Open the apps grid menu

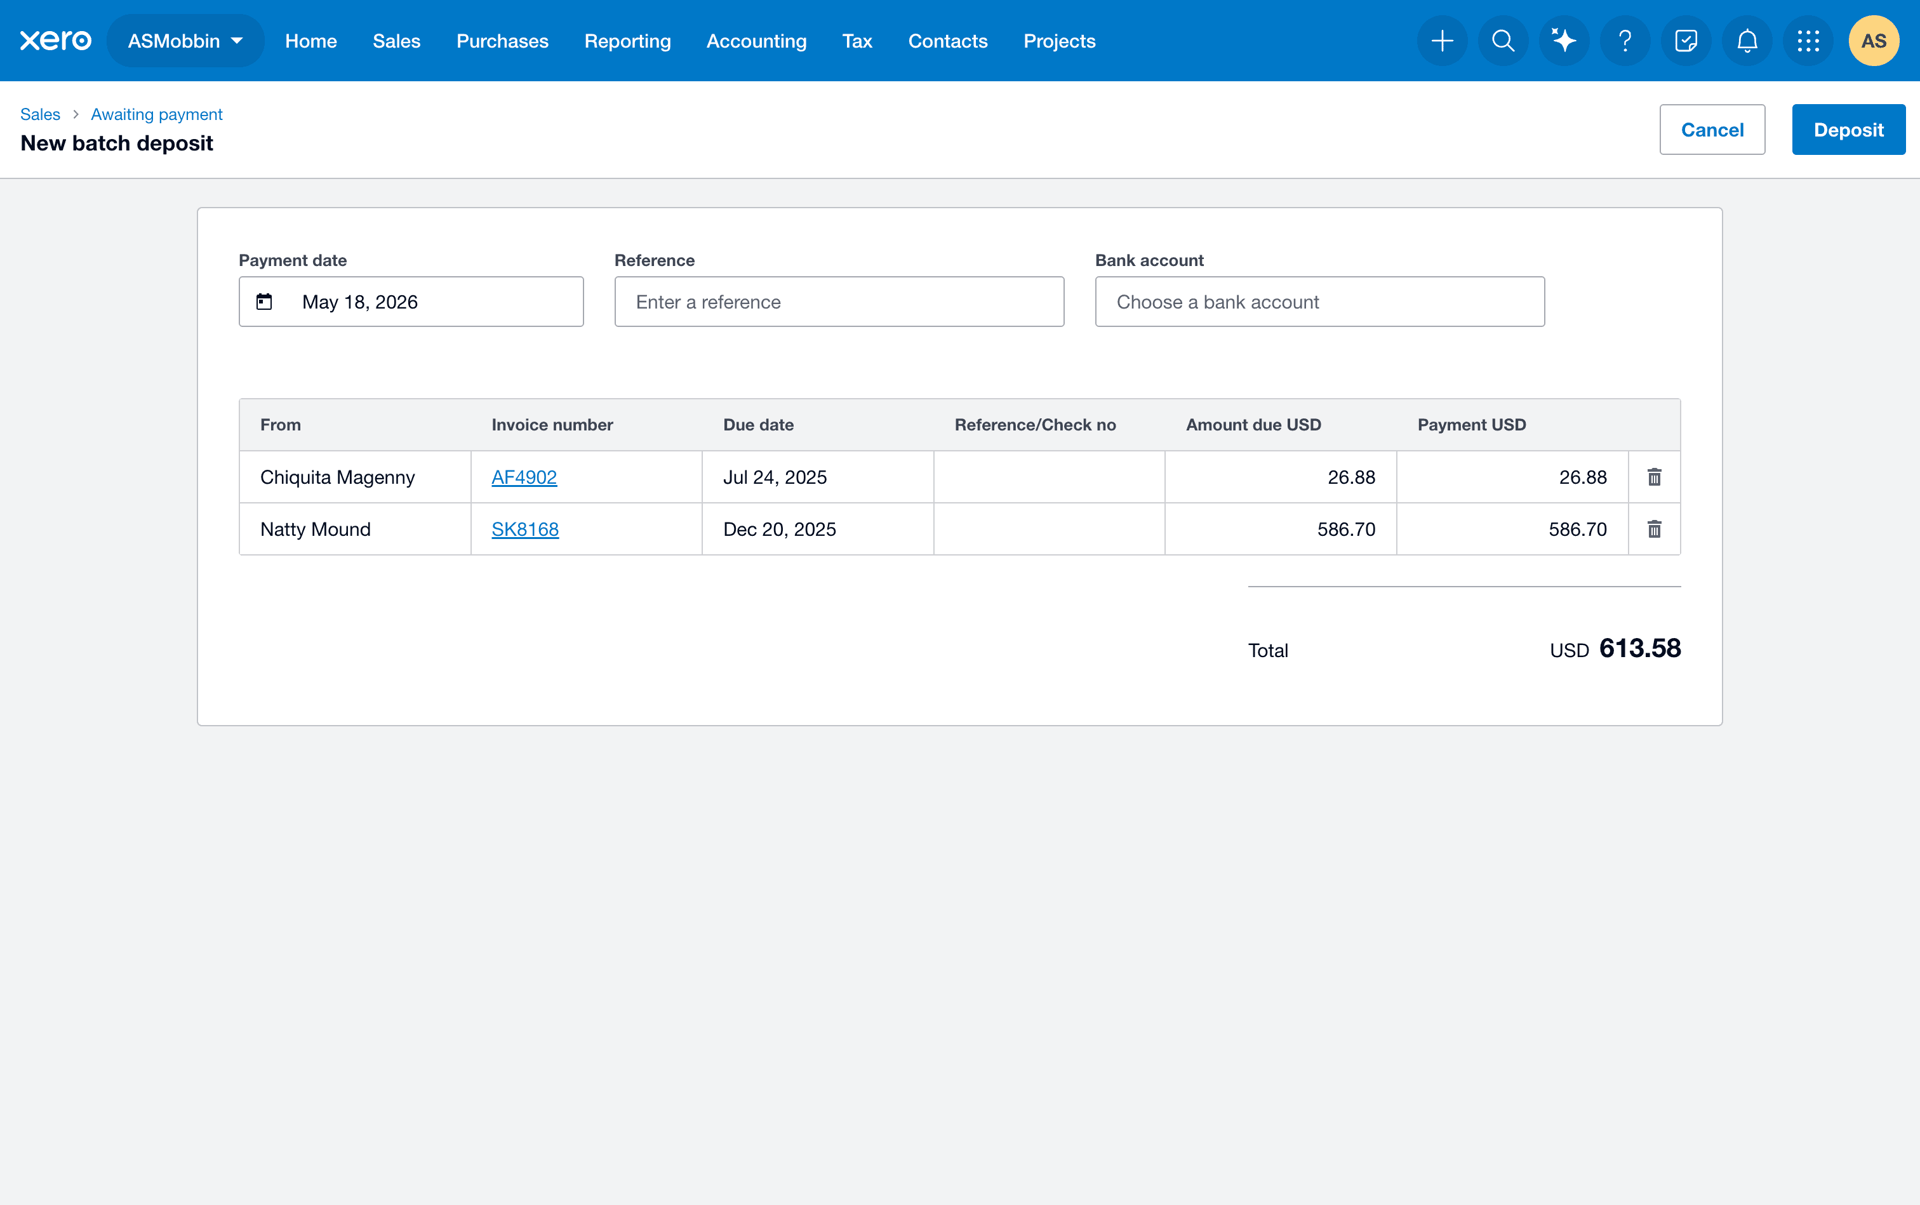[x=1808, y=41]
